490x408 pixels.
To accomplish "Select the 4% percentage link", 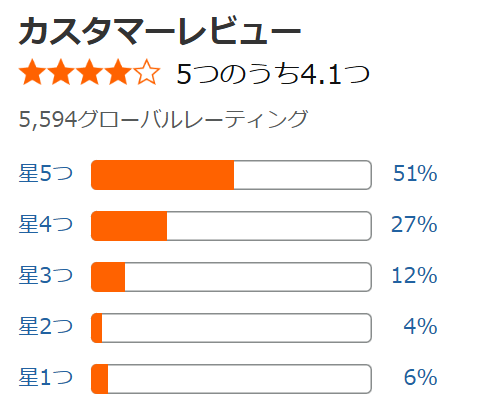I will pos(420,326).
